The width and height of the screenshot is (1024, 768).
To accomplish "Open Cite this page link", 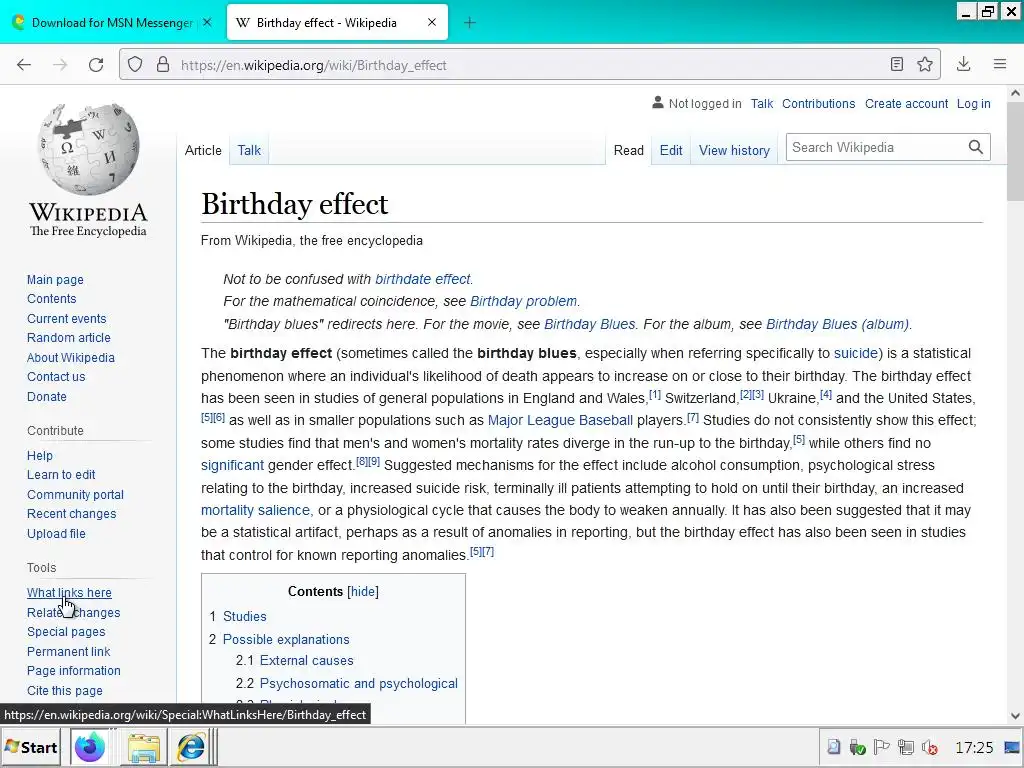I will (65, 690).
